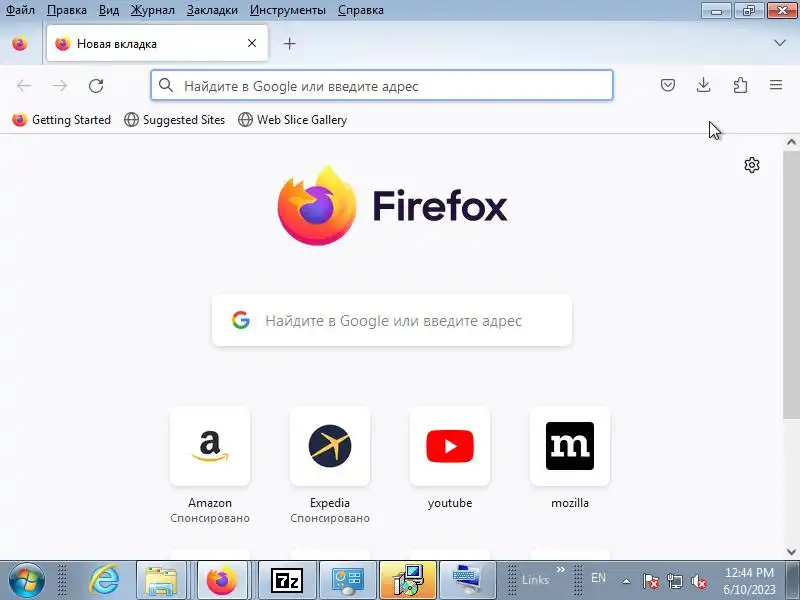This screenshot has height=600, width=800.
Task: Open Windows Explorer folder on taskbar
Action: (161, 580)
